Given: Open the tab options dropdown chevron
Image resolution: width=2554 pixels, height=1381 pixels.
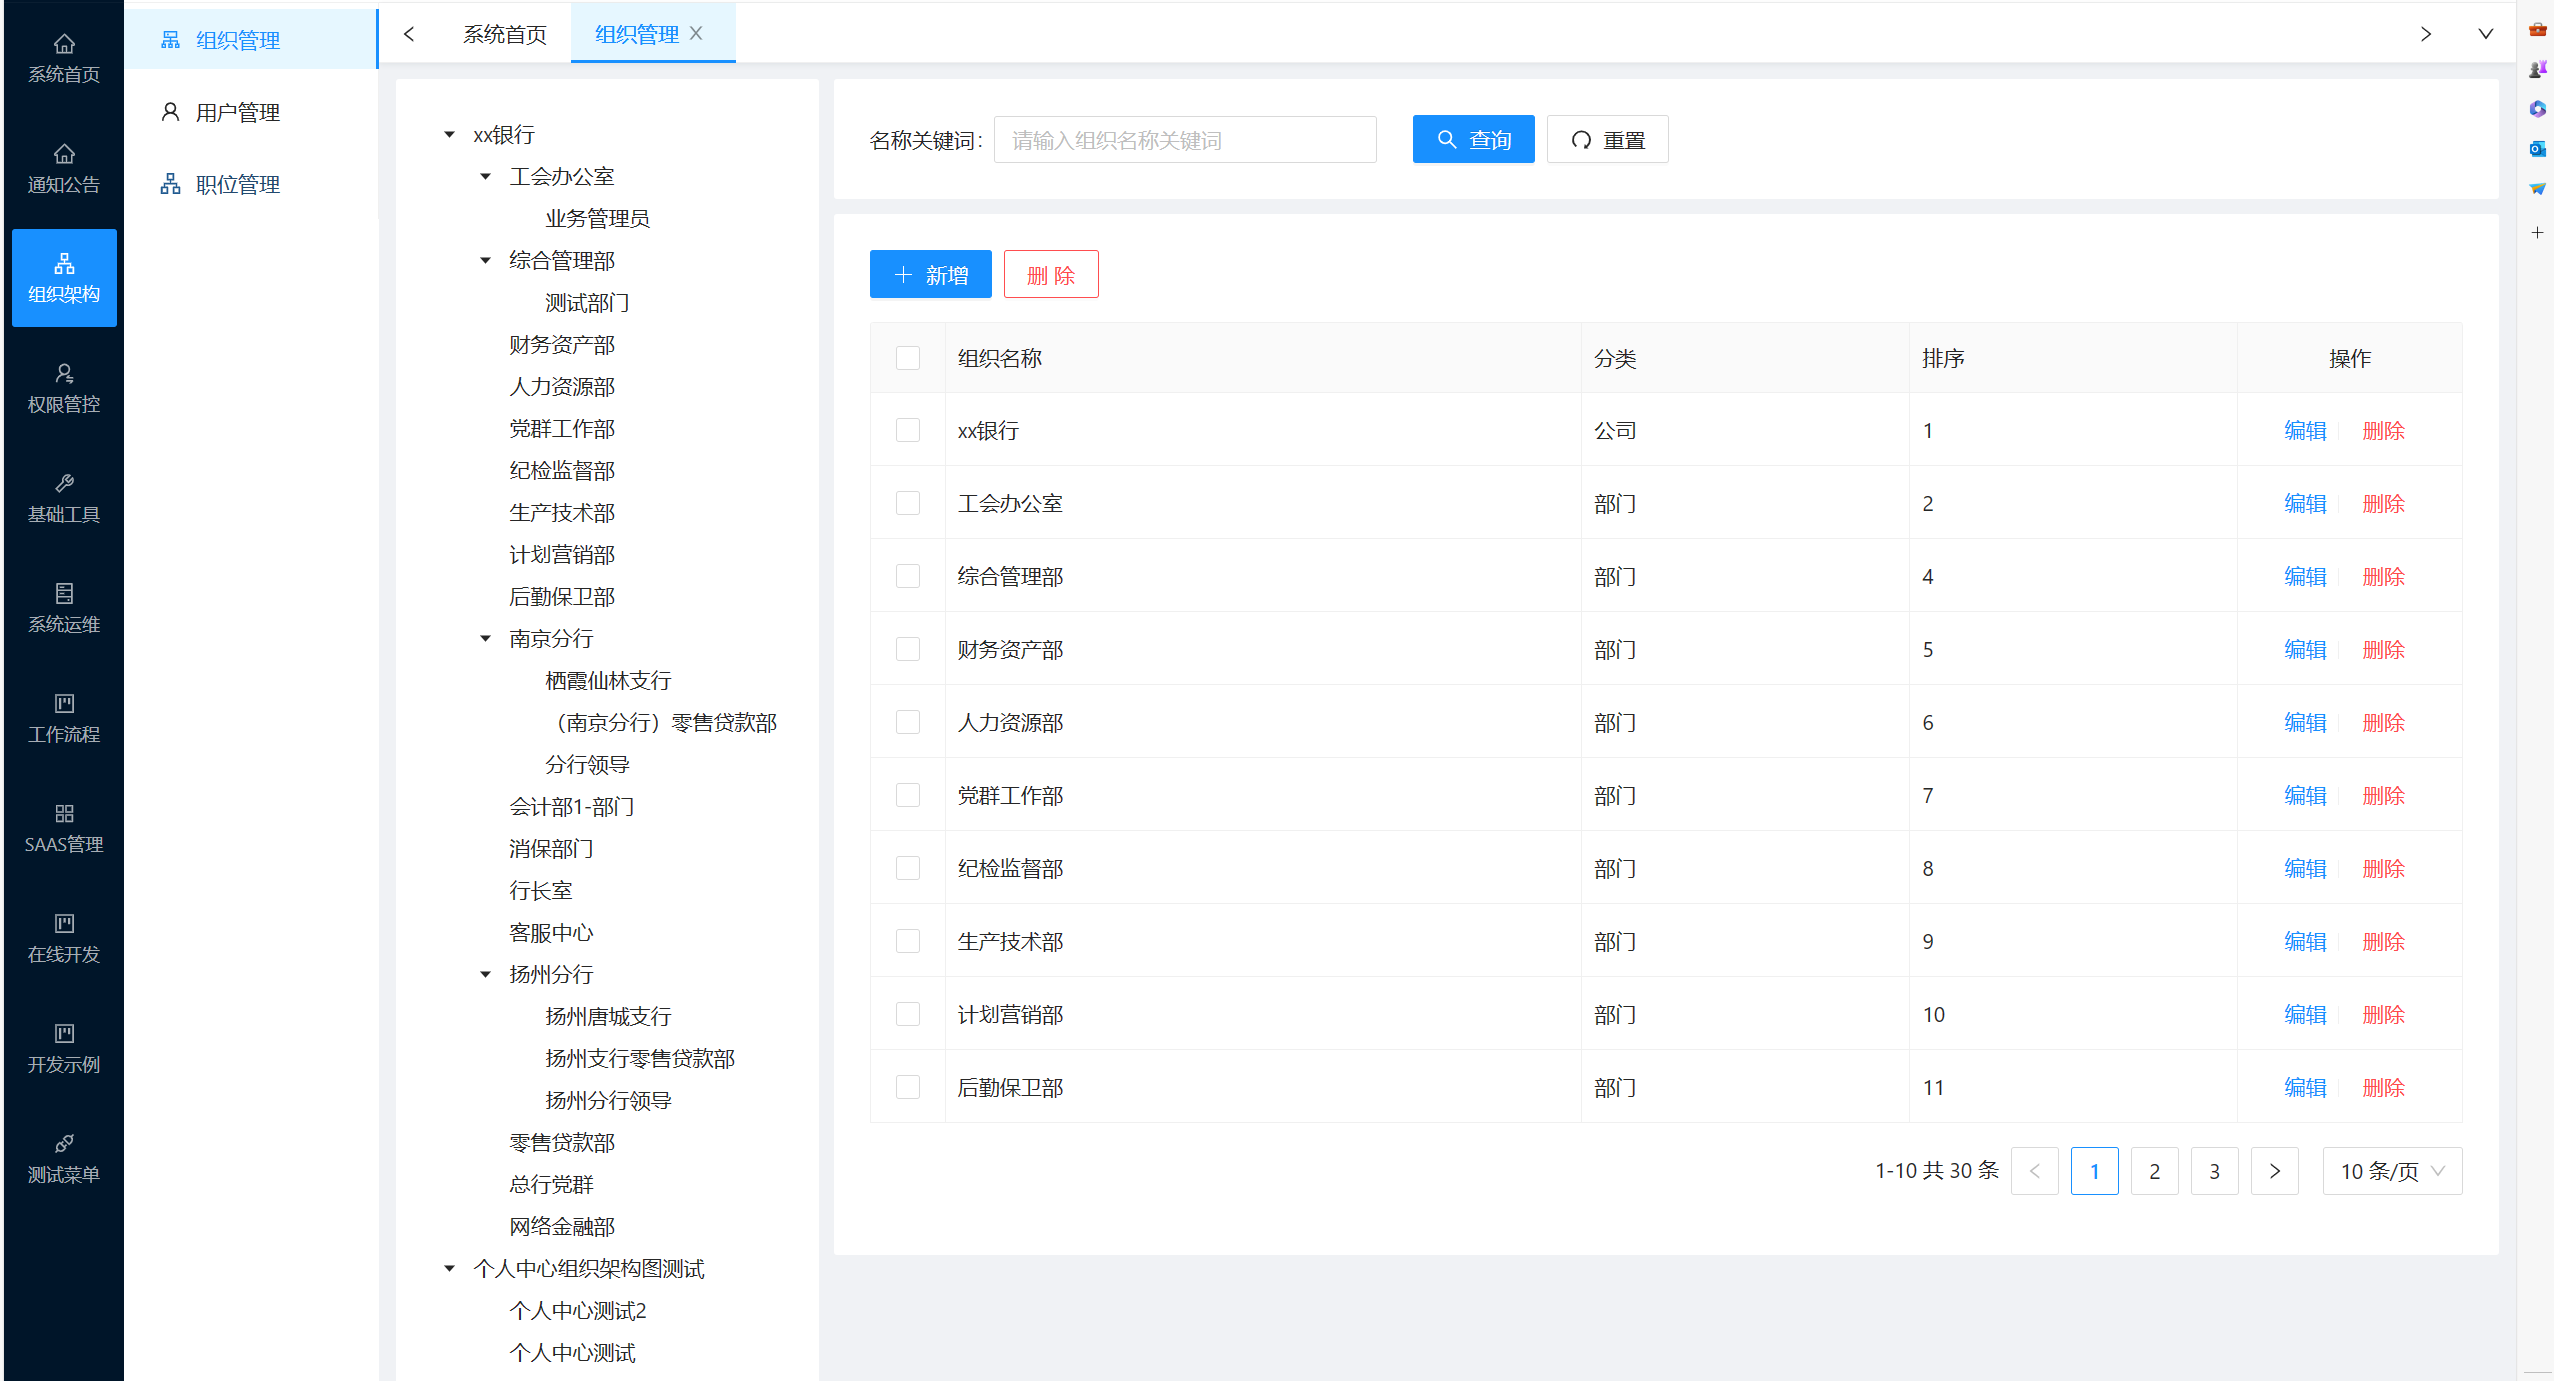Looking at the screenshot, I should click(x=2485, y=34).
